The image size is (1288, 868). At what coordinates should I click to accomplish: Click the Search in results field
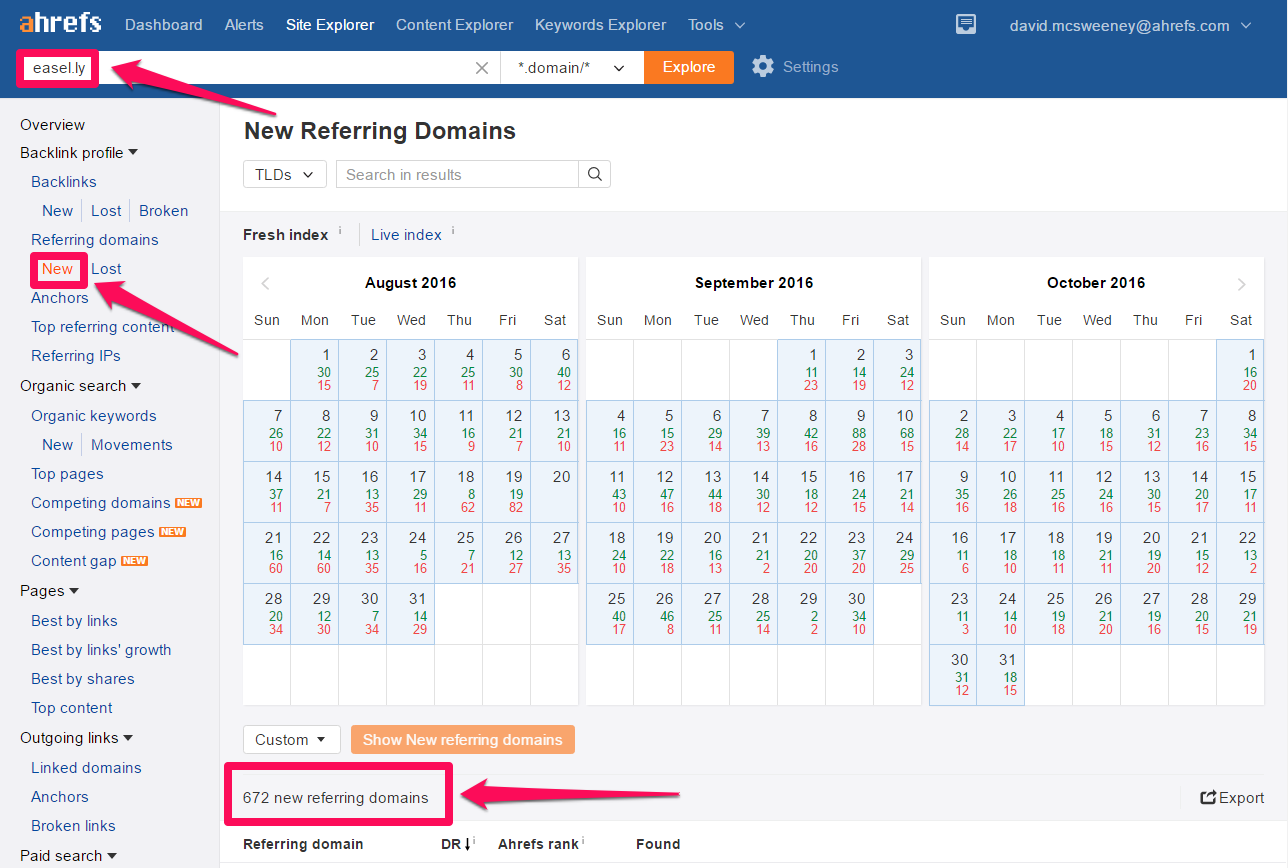click(x=458, y=174)
